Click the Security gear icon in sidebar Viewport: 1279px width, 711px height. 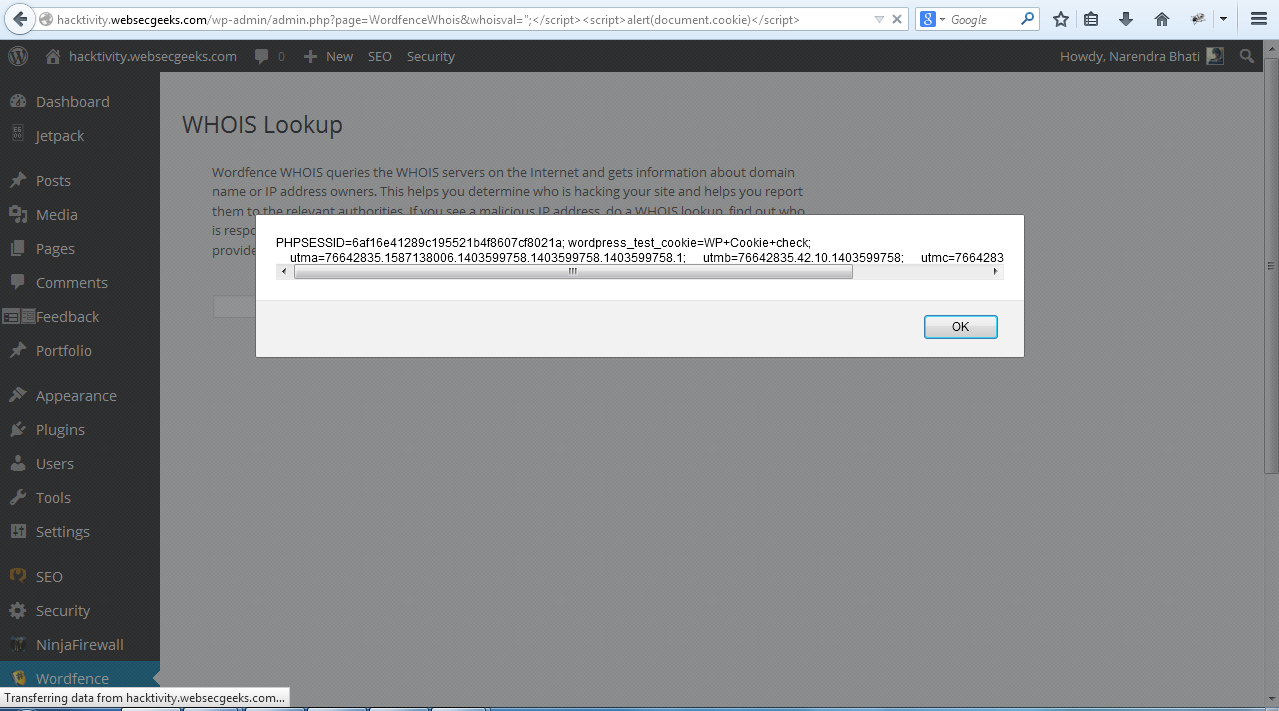pos(18,610)
